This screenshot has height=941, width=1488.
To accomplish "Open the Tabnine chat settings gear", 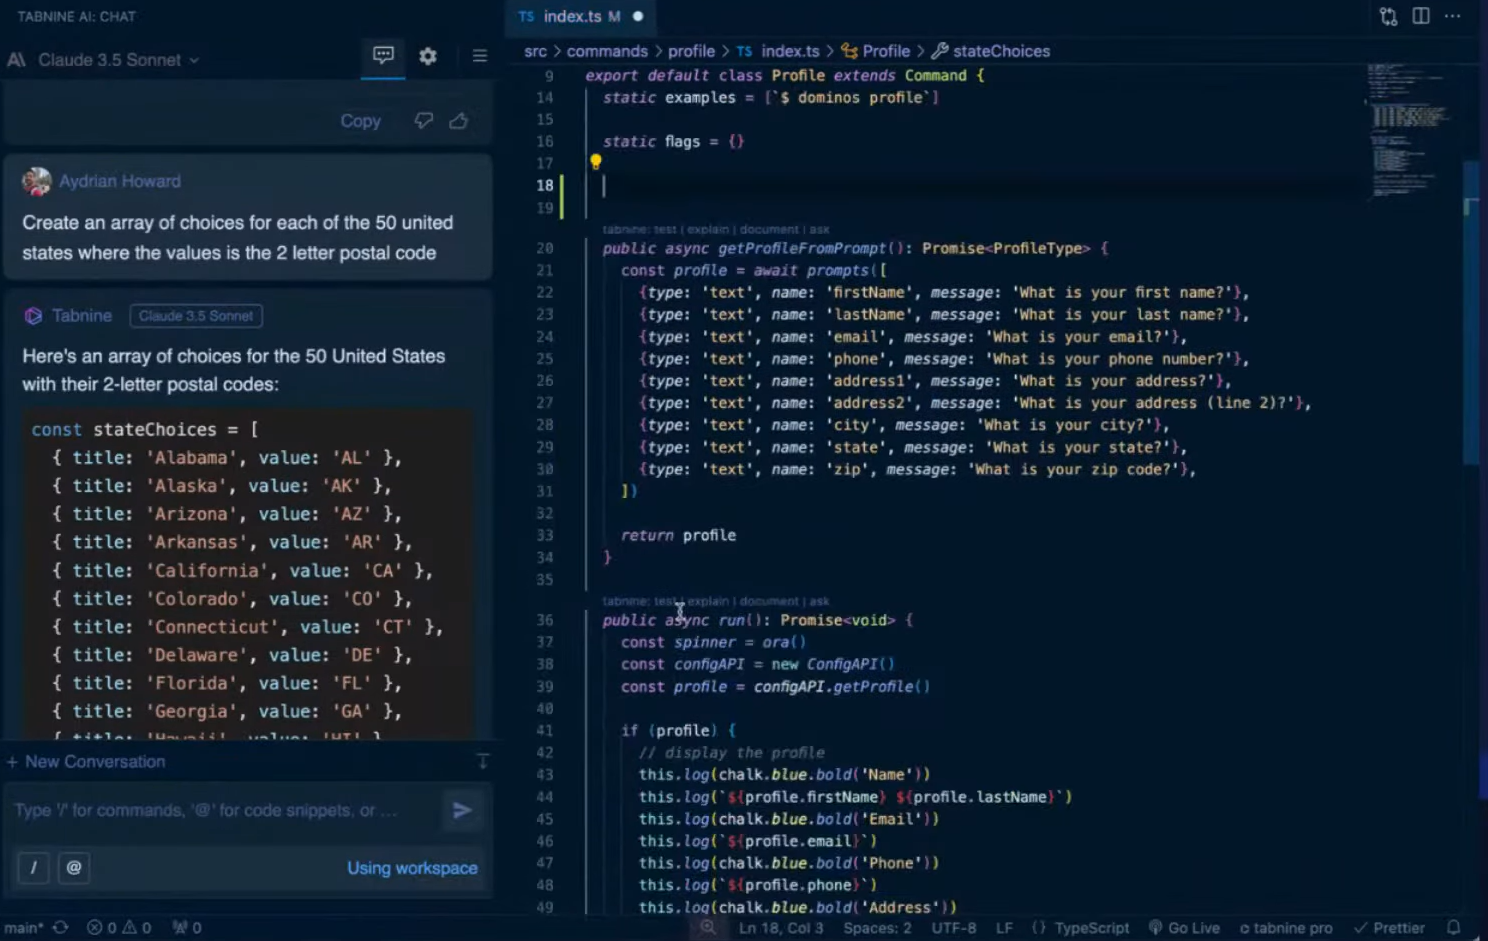I will [428, 56].
